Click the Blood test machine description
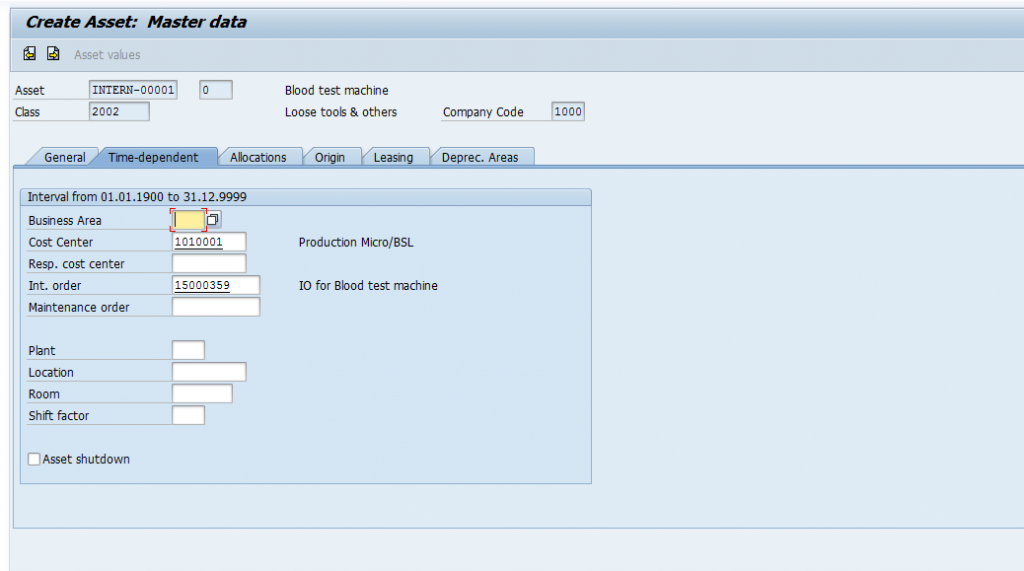Viewport: 1024px width, 571px height. tap(336, 90)
